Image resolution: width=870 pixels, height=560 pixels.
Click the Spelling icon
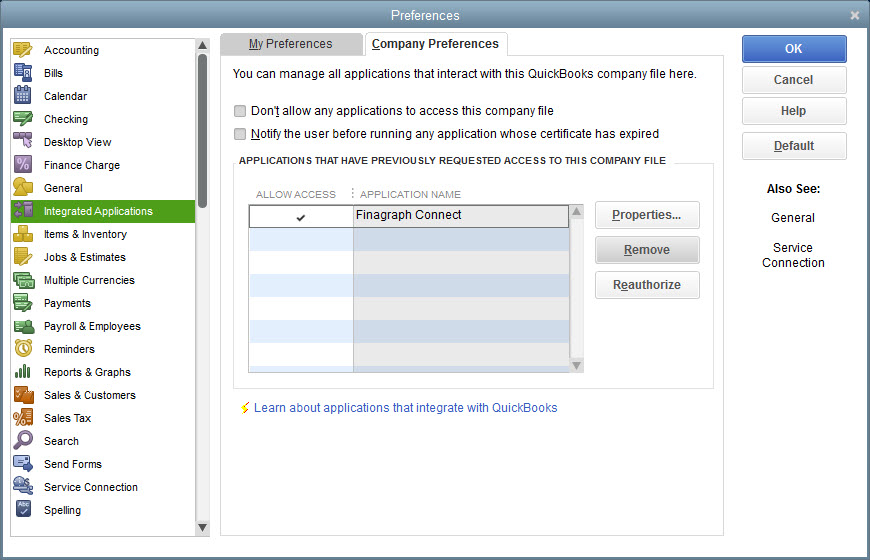coord(23,509)
